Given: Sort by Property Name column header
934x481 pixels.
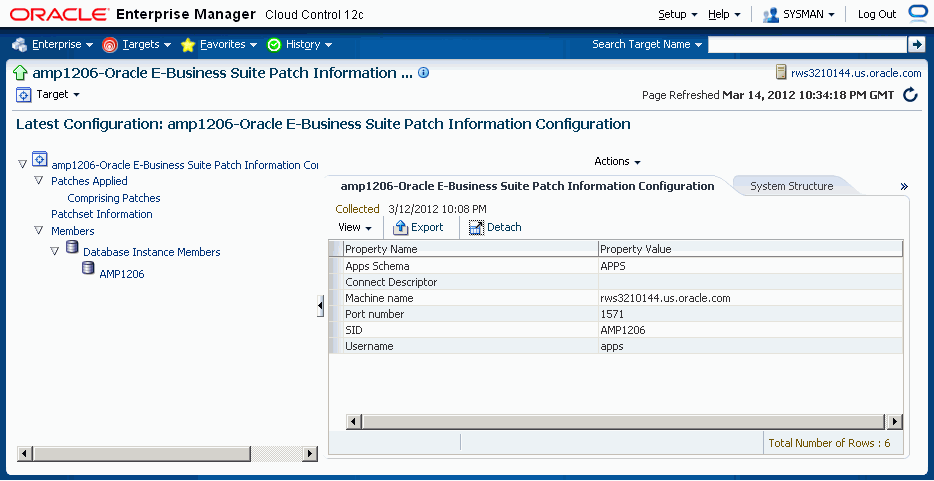Looking at the screenshot, I should 471,249.
